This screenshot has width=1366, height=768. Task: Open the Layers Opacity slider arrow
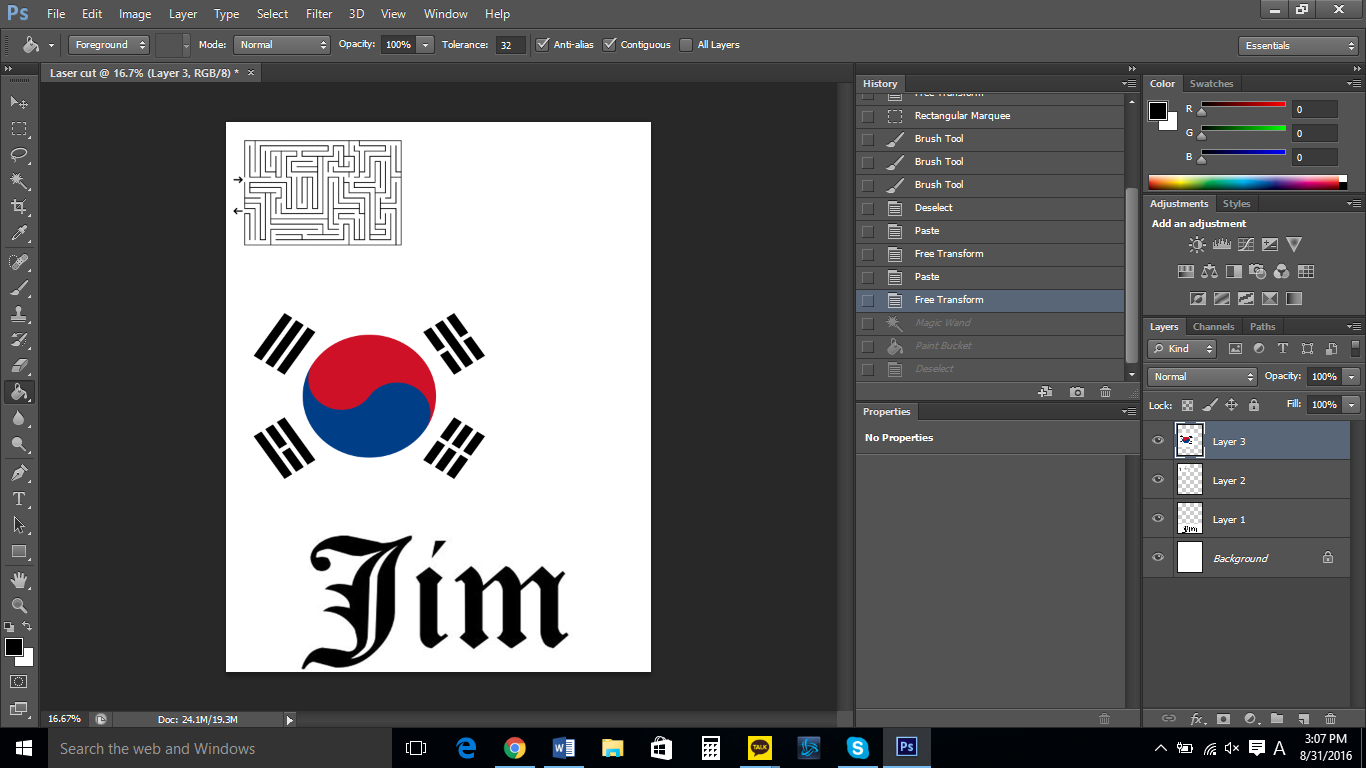coord(1352,376)
